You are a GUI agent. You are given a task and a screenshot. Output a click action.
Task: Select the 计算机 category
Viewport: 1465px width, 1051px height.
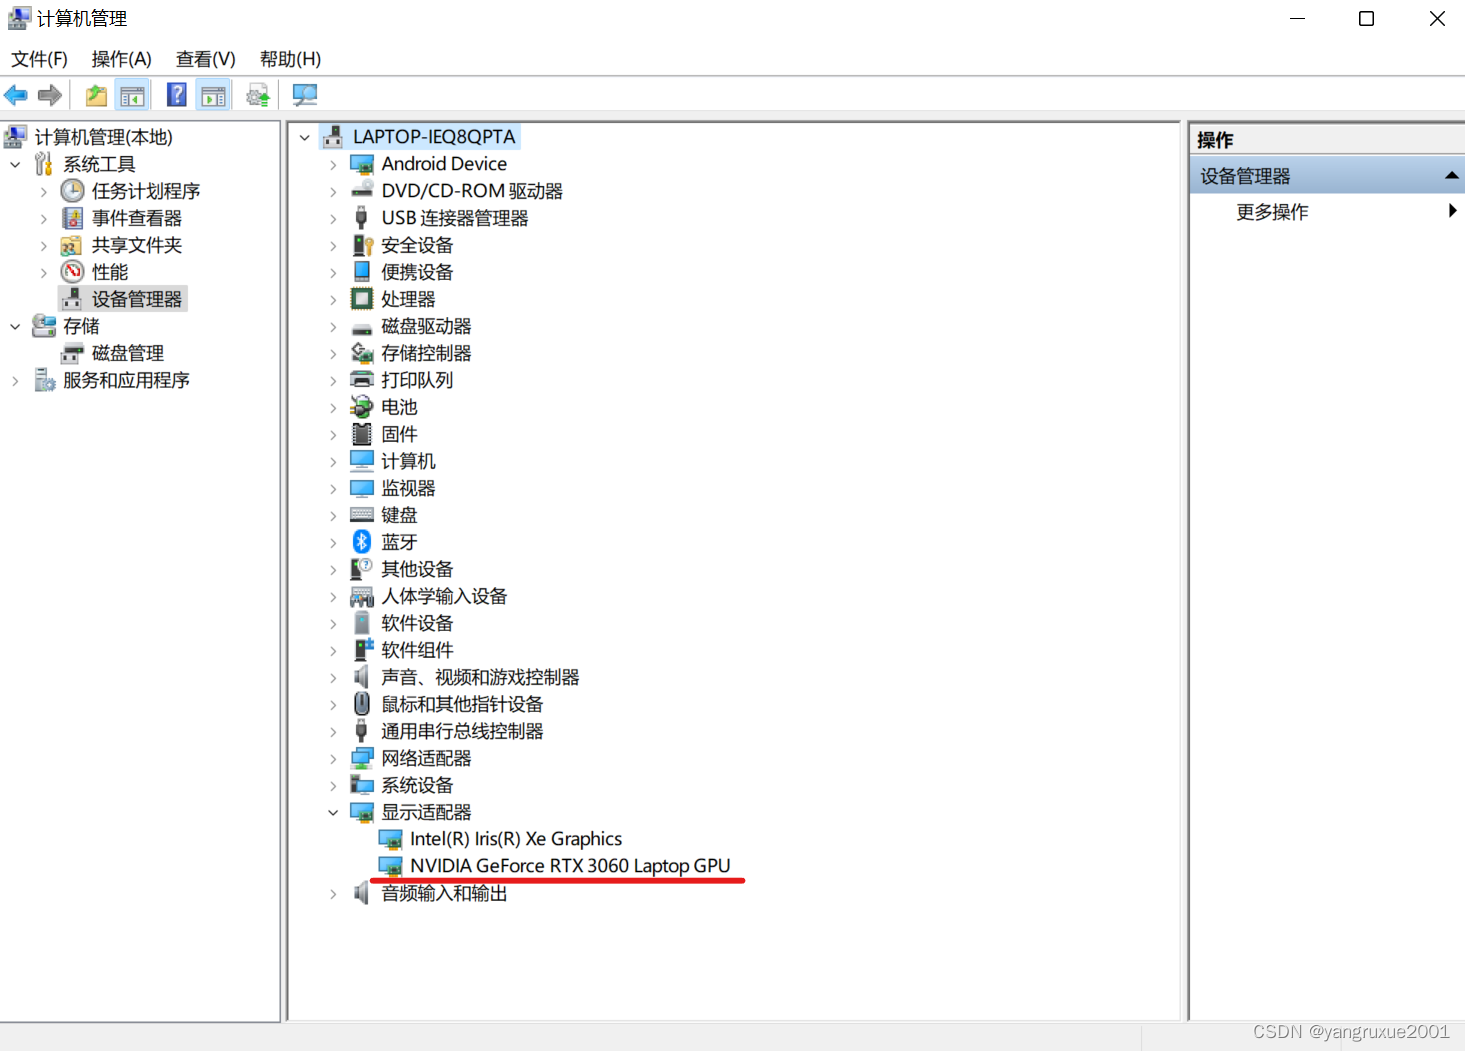tap(408, 461)
